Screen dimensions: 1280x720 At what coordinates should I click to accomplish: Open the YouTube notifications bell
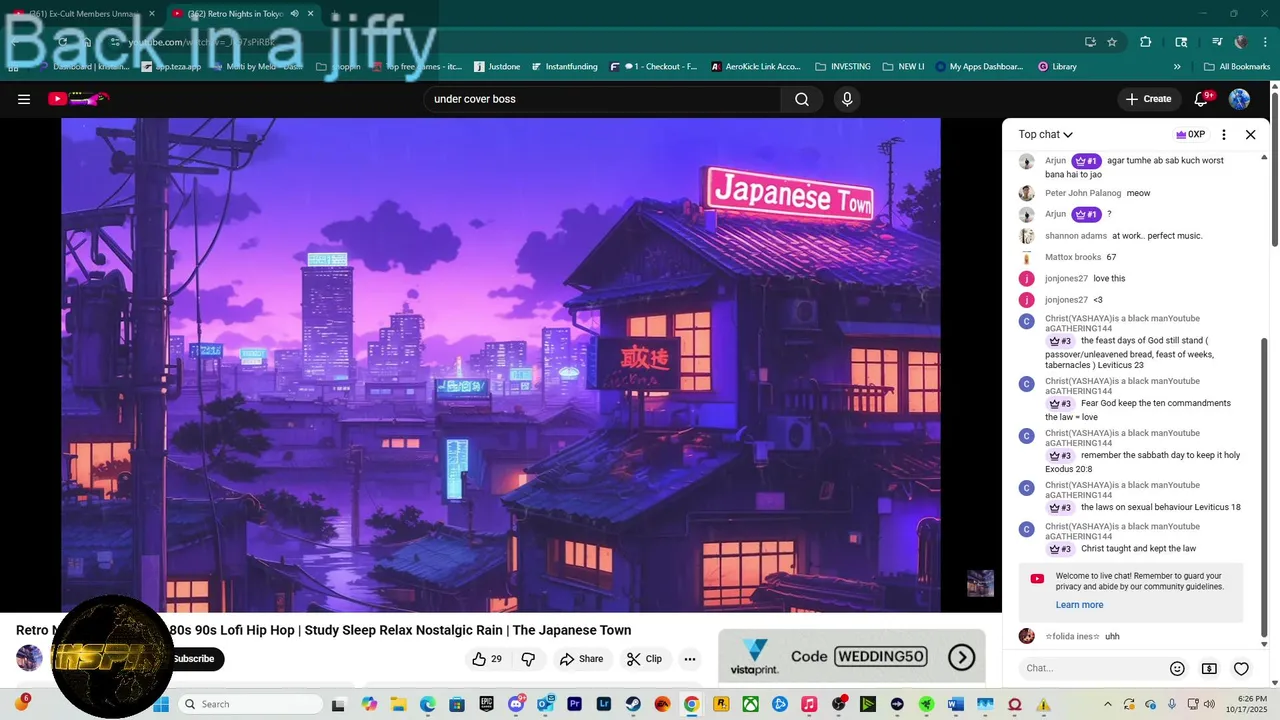pos(1203,99)
